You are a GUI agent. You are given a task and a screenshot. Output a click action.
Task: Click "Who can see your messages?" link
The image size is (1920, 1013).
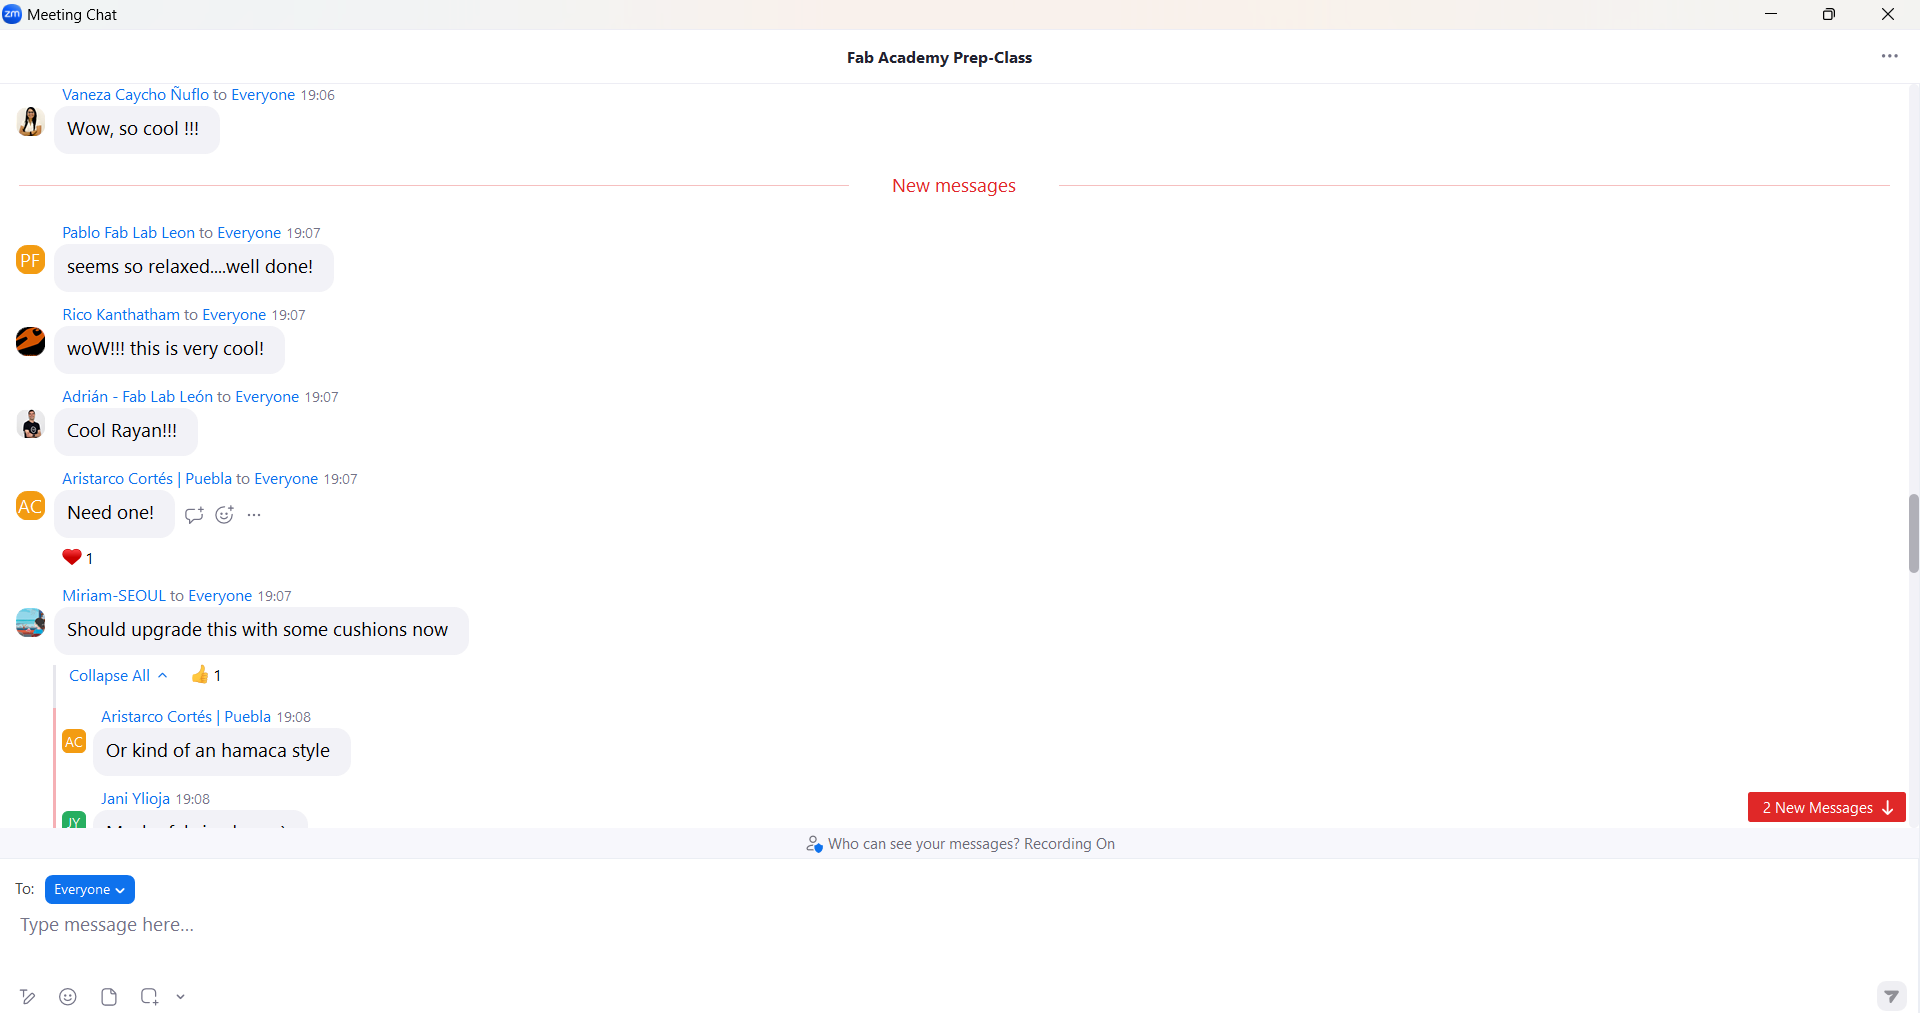tap(923, 843)
